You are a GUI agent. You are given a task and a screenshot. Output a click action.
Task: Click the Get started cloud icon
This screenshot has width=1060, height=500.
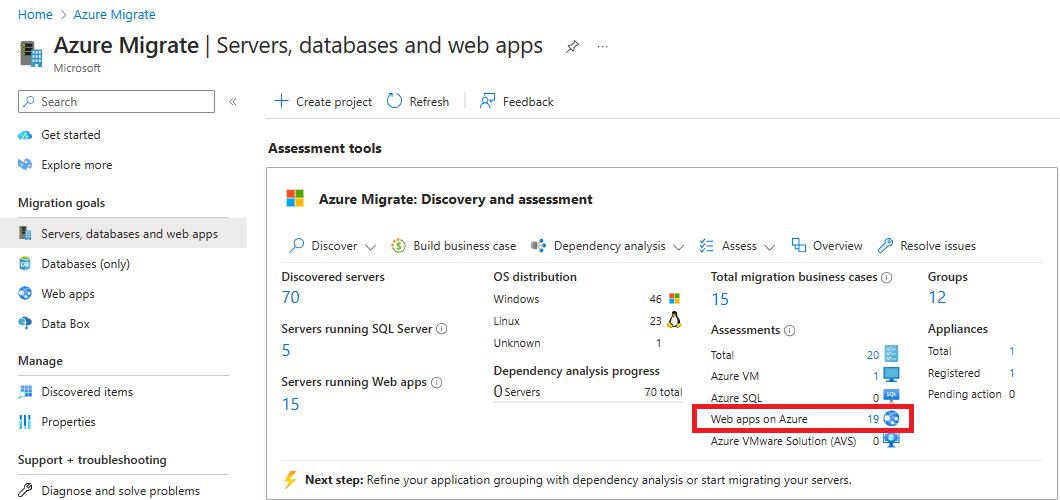pos(26,135)
